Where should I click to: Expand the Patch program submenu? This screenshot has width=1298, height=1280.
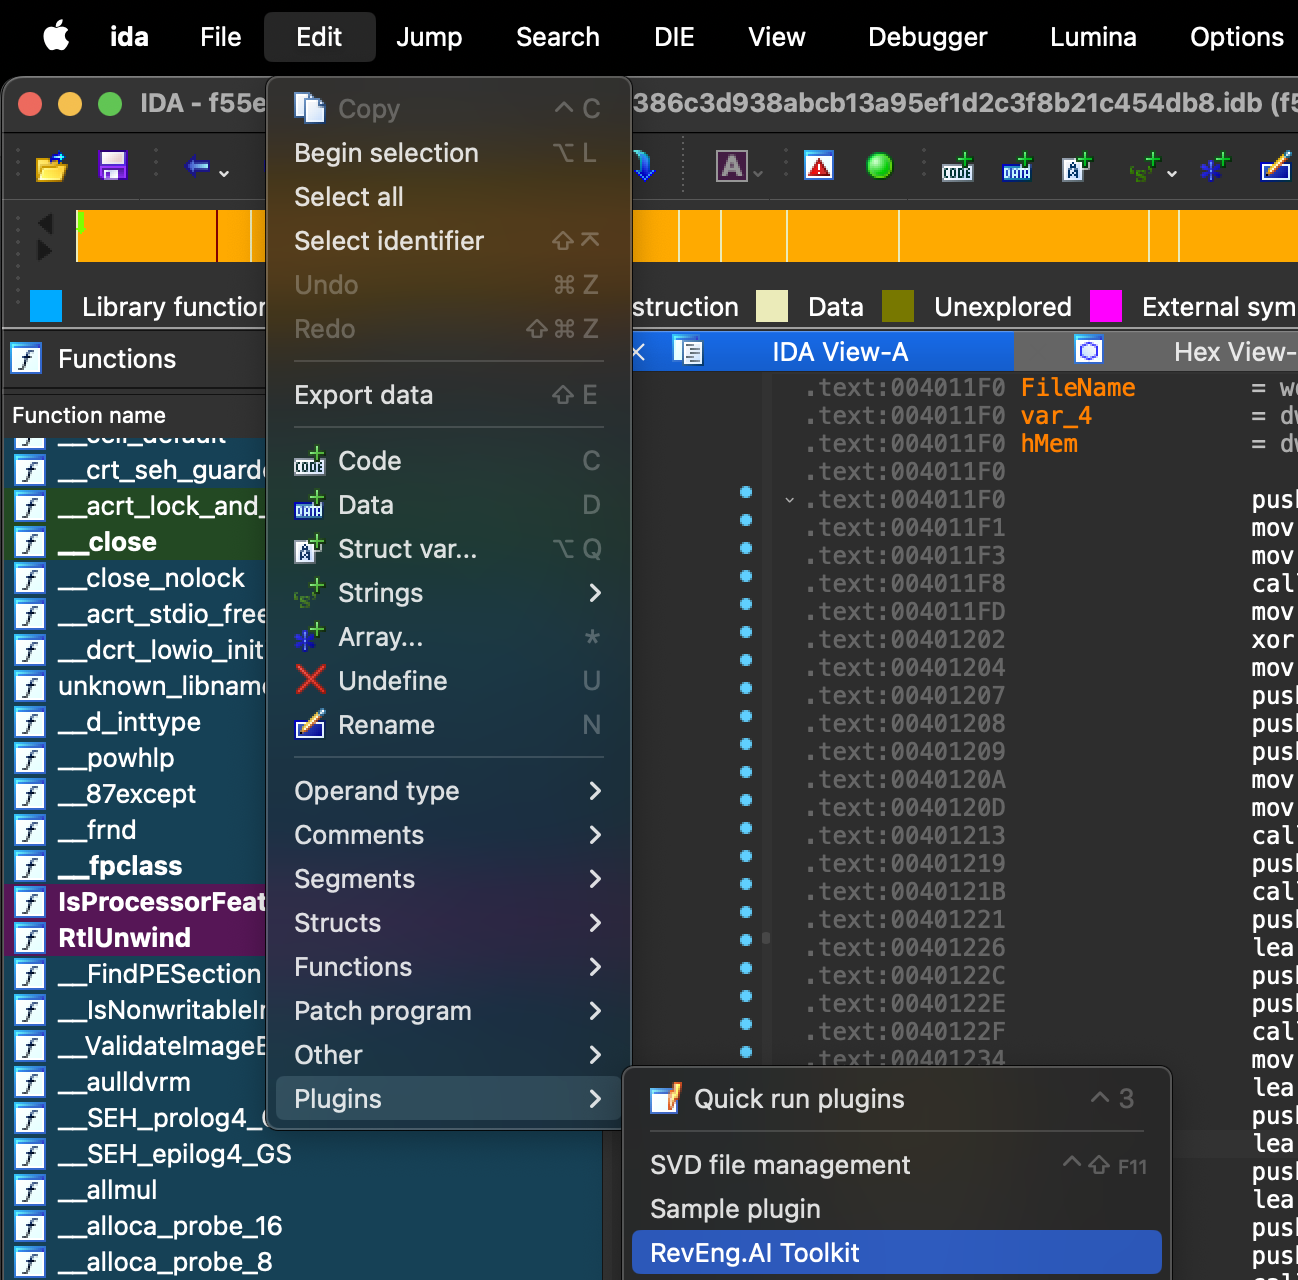point(449,1011)
